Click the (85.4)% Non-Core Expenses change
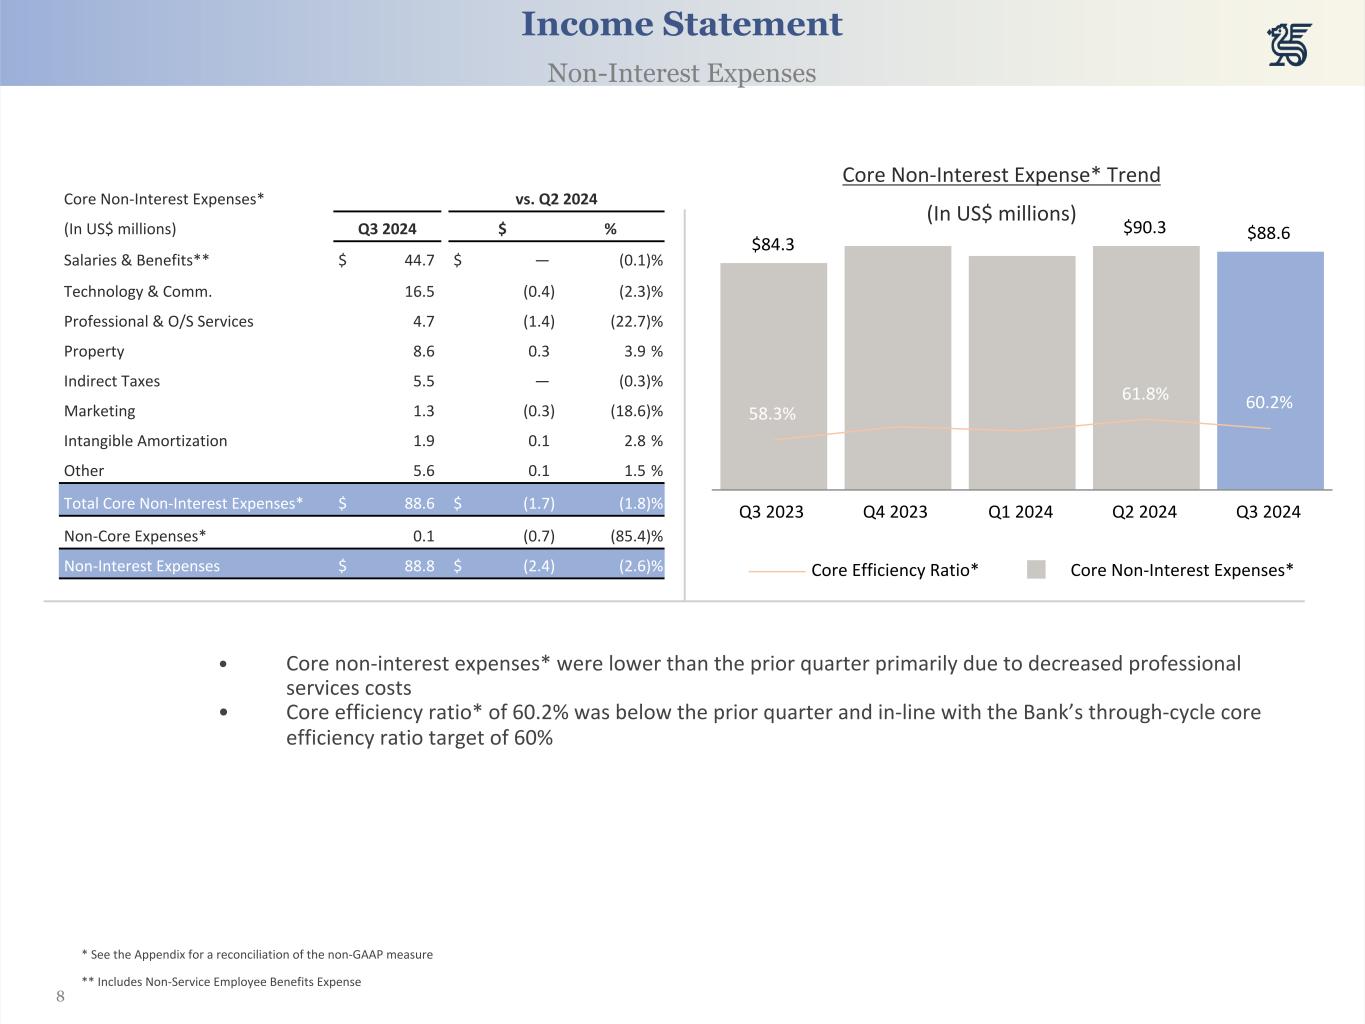The image size is (1365, 1024). [x=636, y=536]
